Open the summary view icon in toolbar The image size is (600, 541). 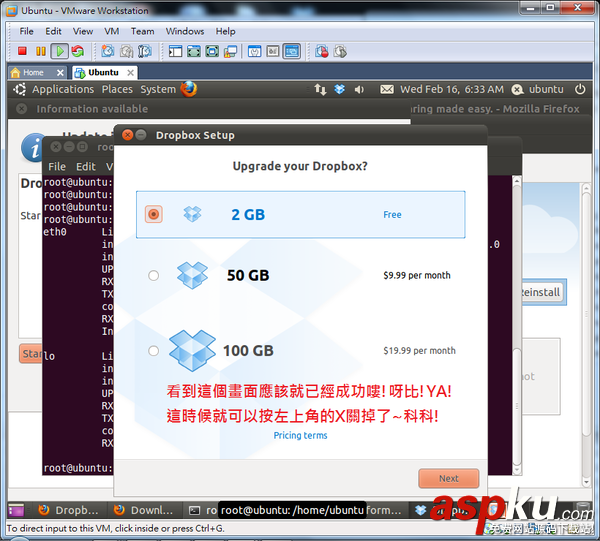(254, 51)
